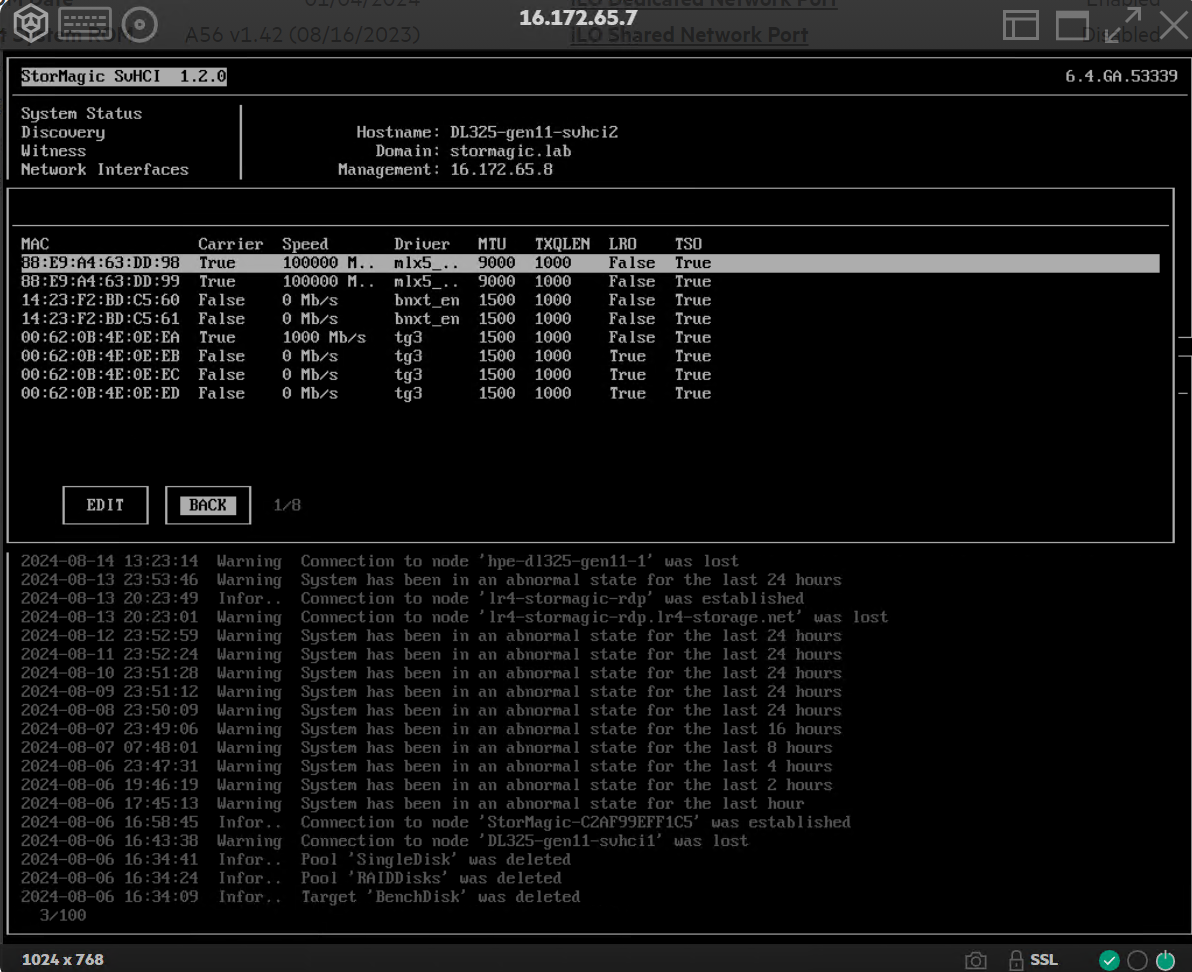Image resolution: width=1192 pixels, height=972 pixels.
Task: Select log entry lr4-stormagic-rdp was established
Action: pyautogui.click(x=412, y=599)
